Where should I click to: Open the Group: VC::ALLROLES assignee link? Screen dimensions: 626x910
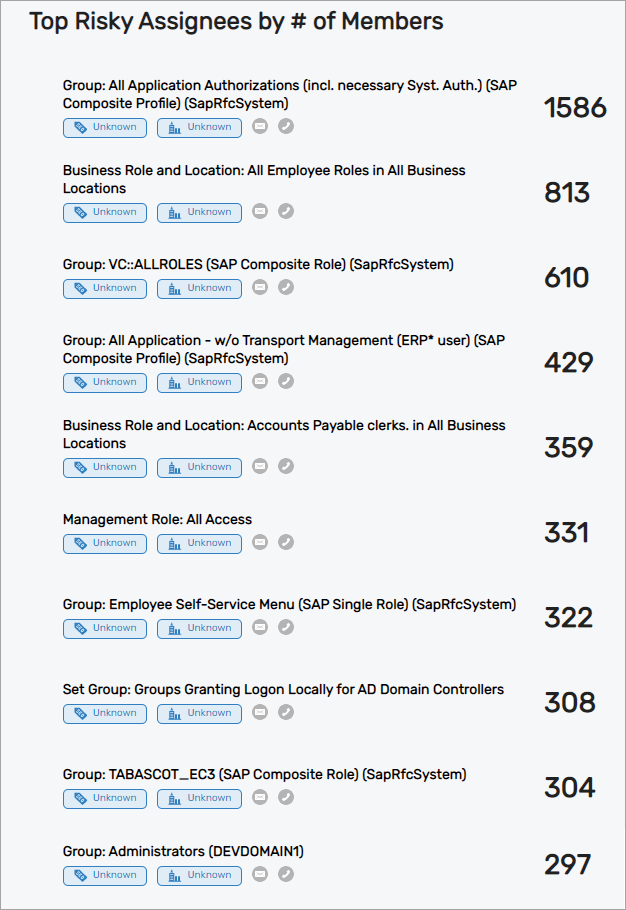[258, 264]
